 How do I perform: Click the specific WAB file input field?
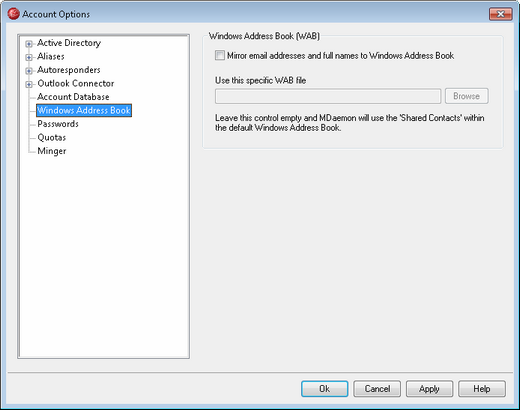[328, 96]
